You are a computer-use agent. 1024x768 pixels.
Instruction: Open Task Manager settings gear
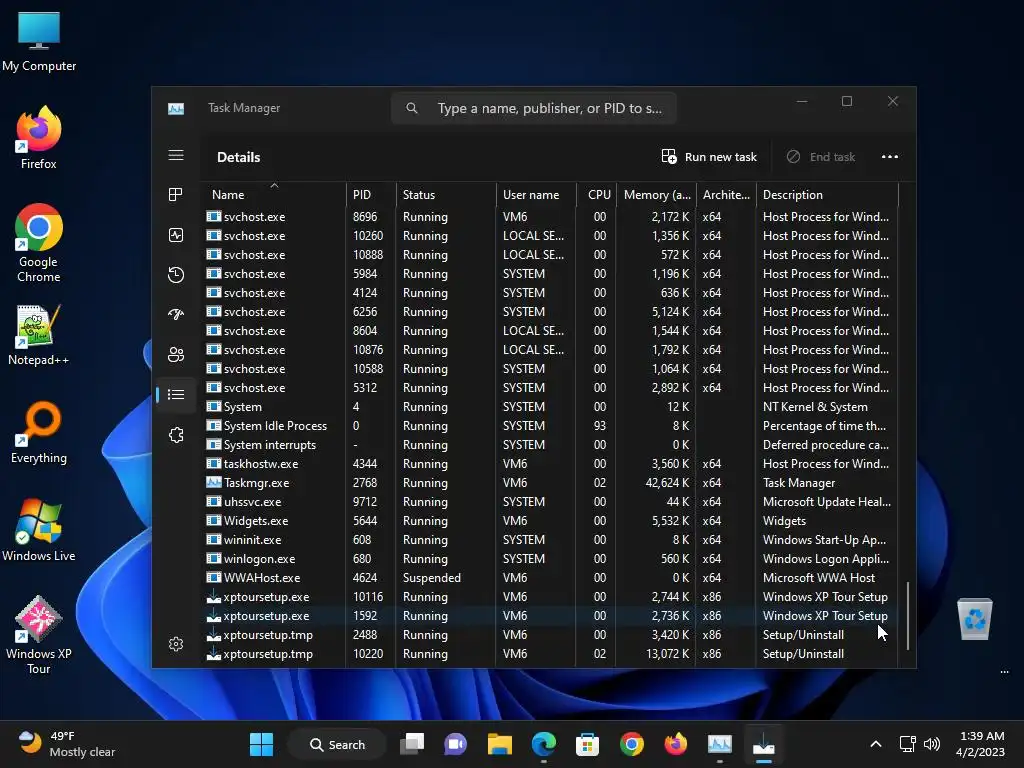point(176,645)
